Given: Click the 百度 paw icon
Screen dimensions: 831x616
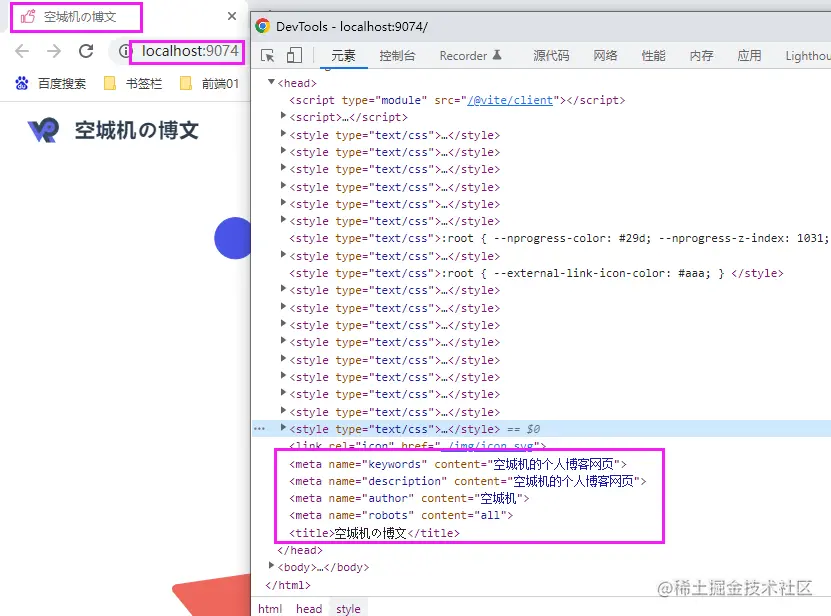Looking at the screenshot, I should click(x=22, y=83).
